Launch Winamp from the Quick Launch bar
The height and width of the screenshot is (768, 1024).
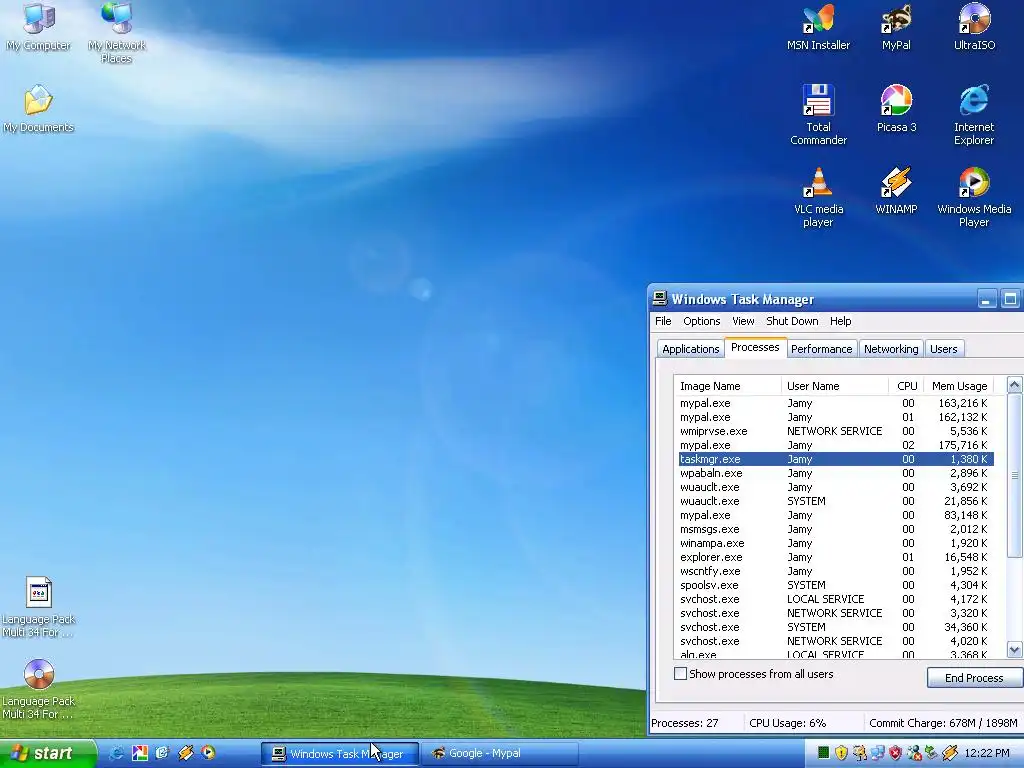pyautogui.click(x=185, y=753)
